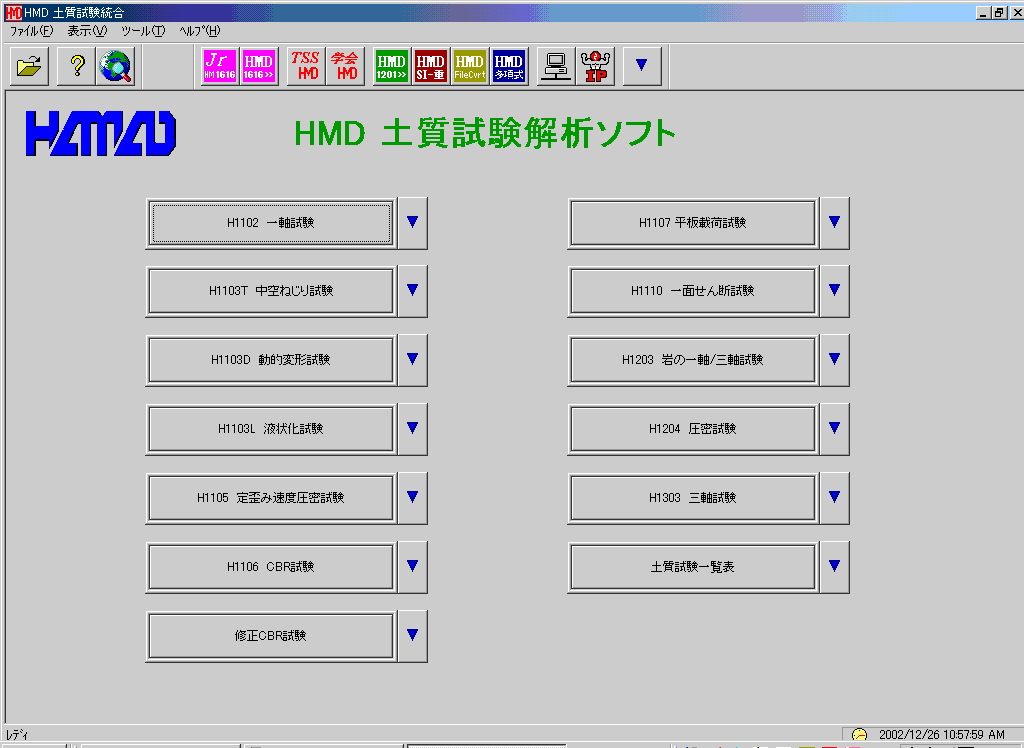Close the HMD 土質試験統合 window
The width and height of the screenshot is (1024, 748).
[1017, 12]
